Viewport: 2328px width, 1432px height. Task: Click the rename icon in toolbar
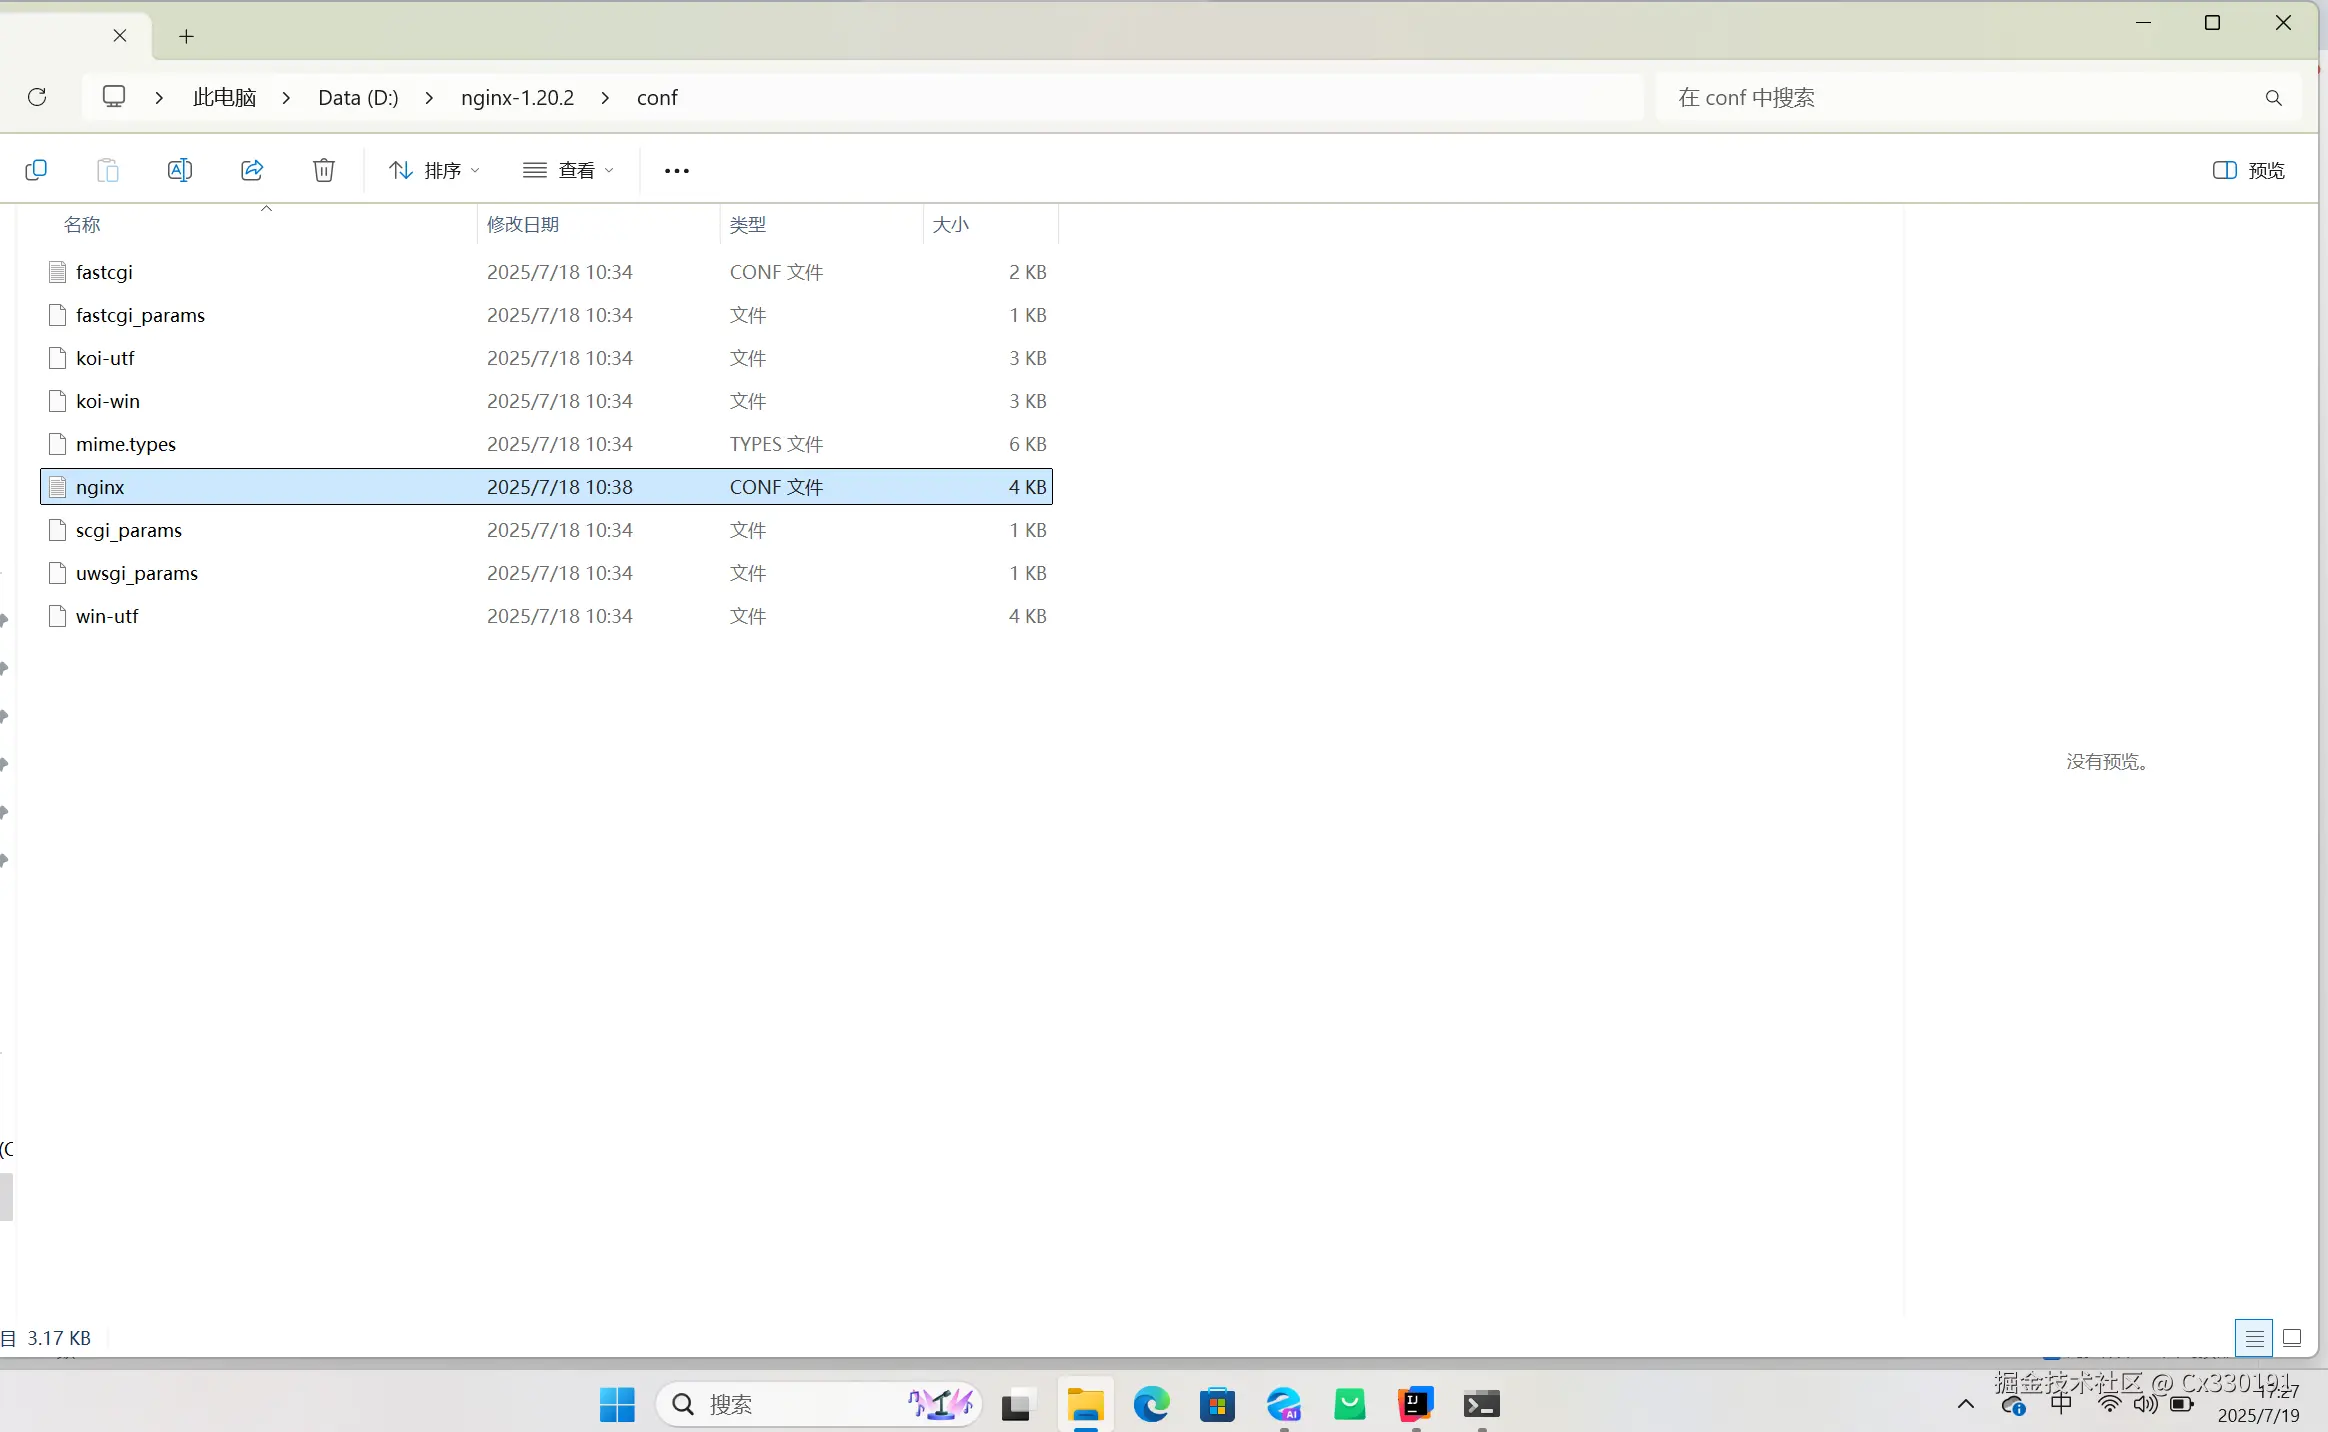click(180, 170)
